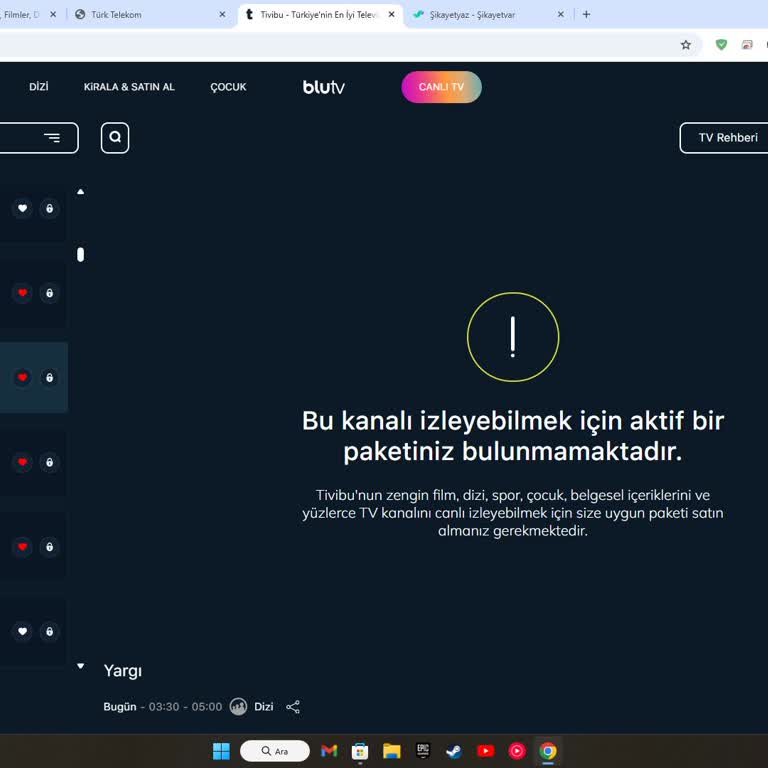768x768 pixels.
Task: Open the channel search magnifier button
Action: coord(115,138)
